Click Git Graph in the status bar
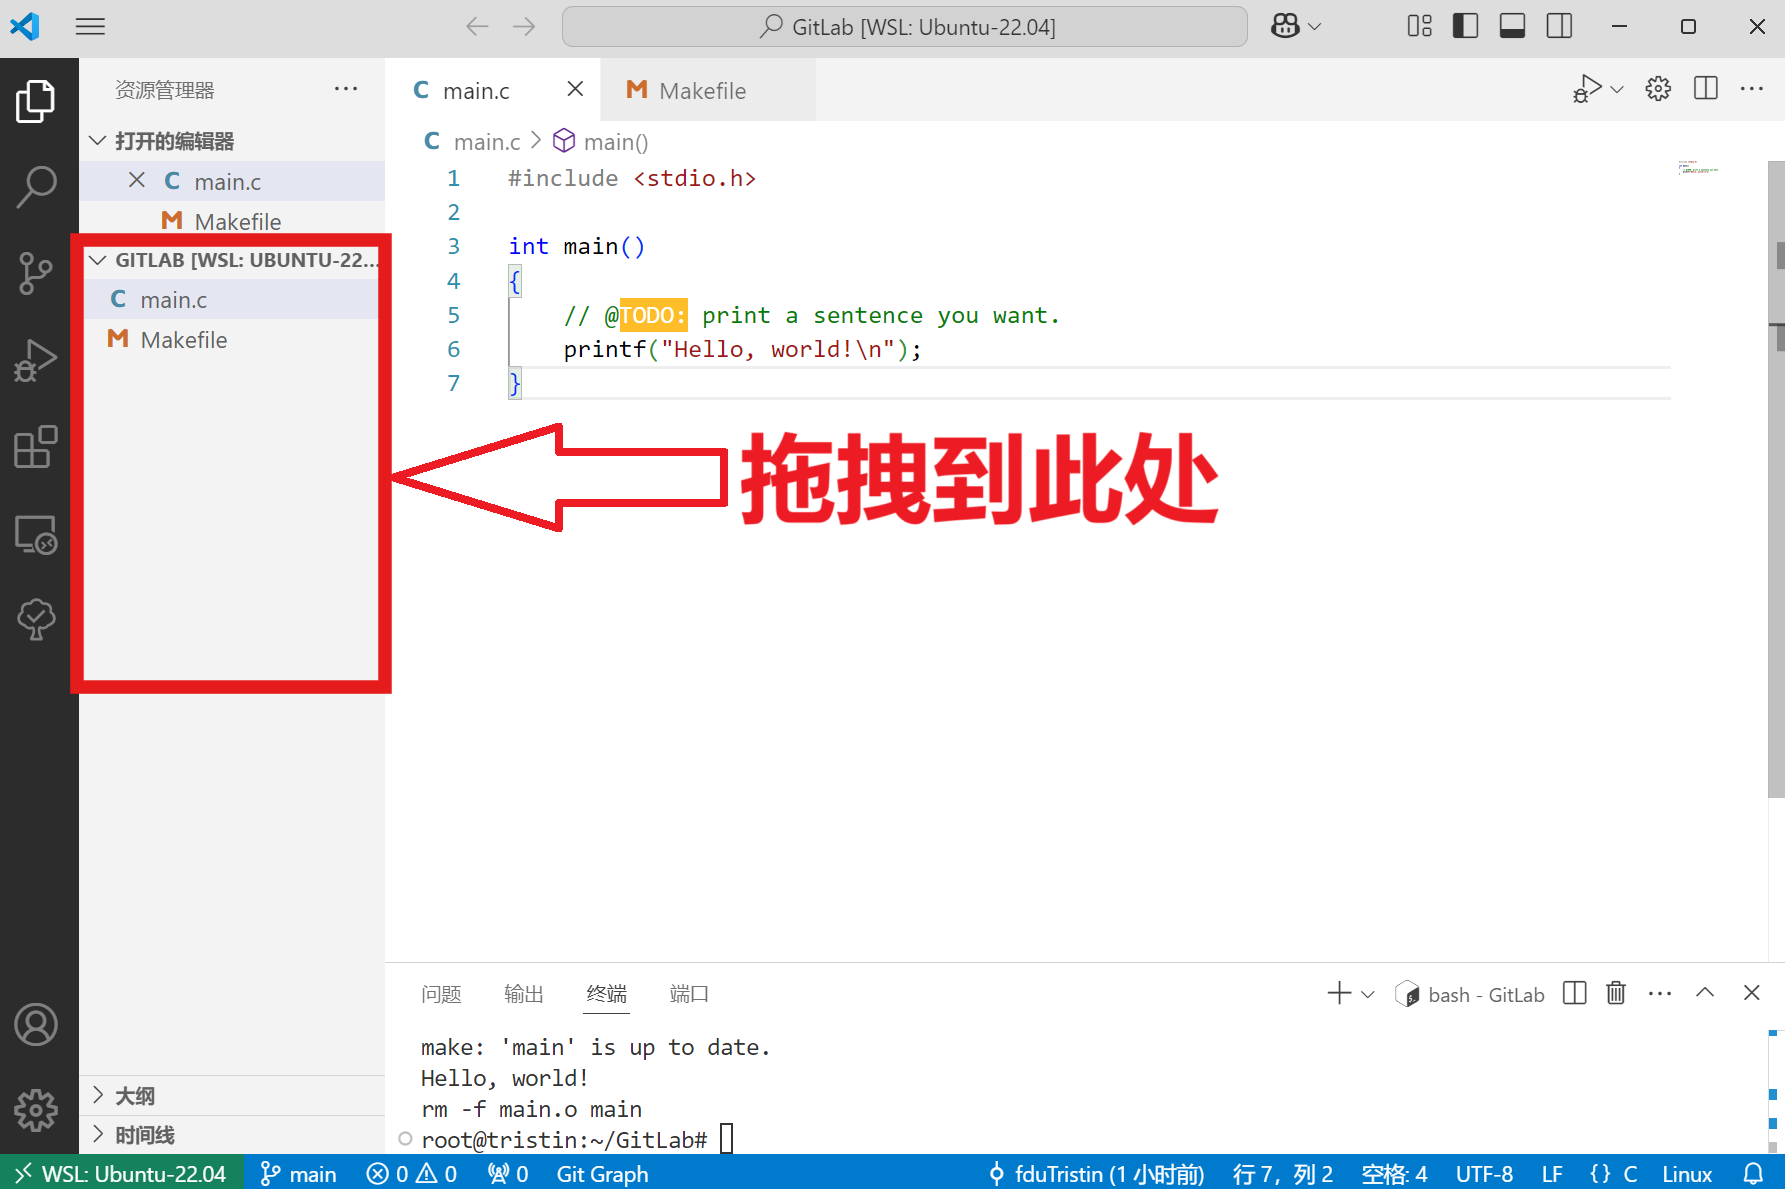1785x1189 pixels. click(x=602, y=1174)
